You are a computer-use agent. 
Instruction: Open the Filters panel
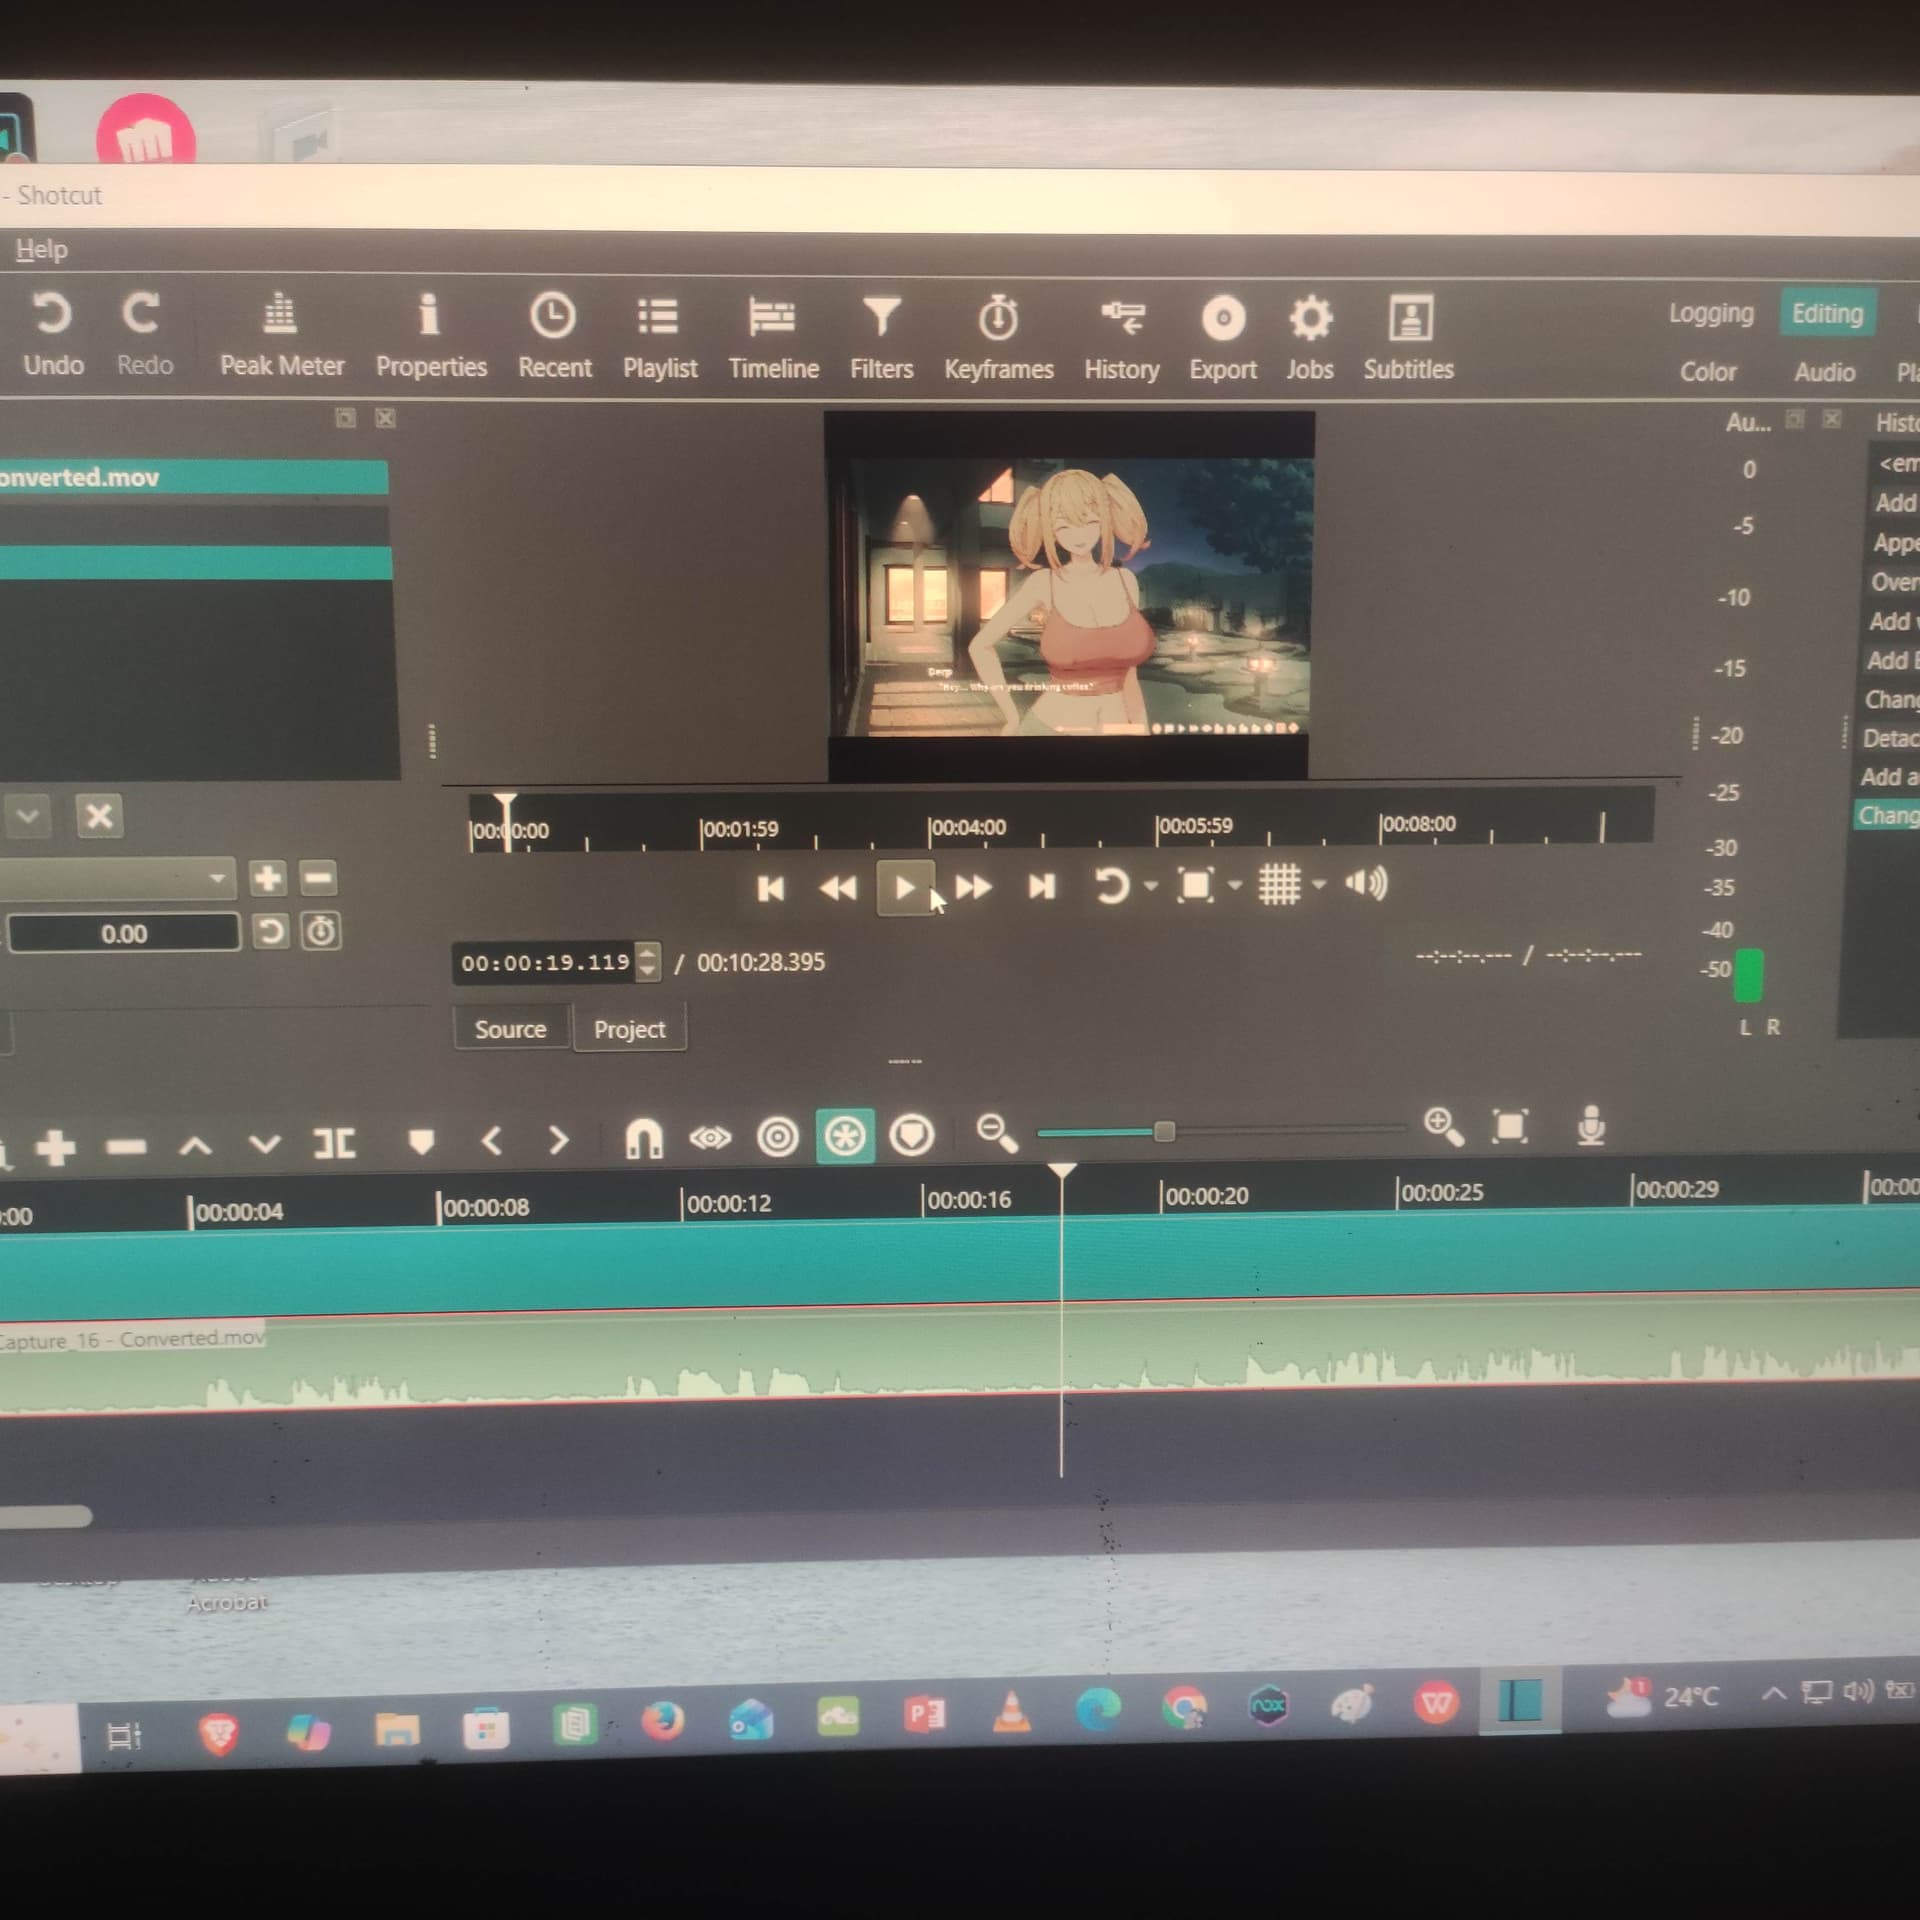click(x=881, y=338)
